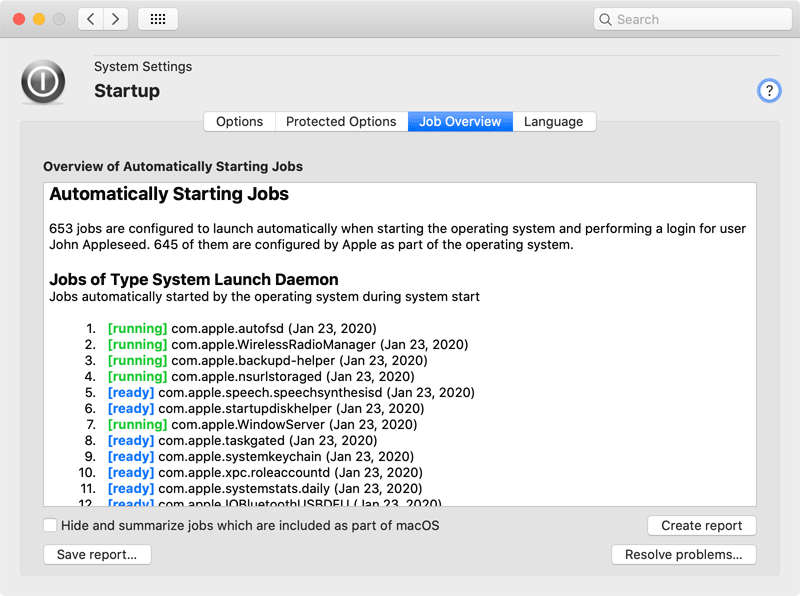Go back with the left arrow button

(x=91, y=19)
